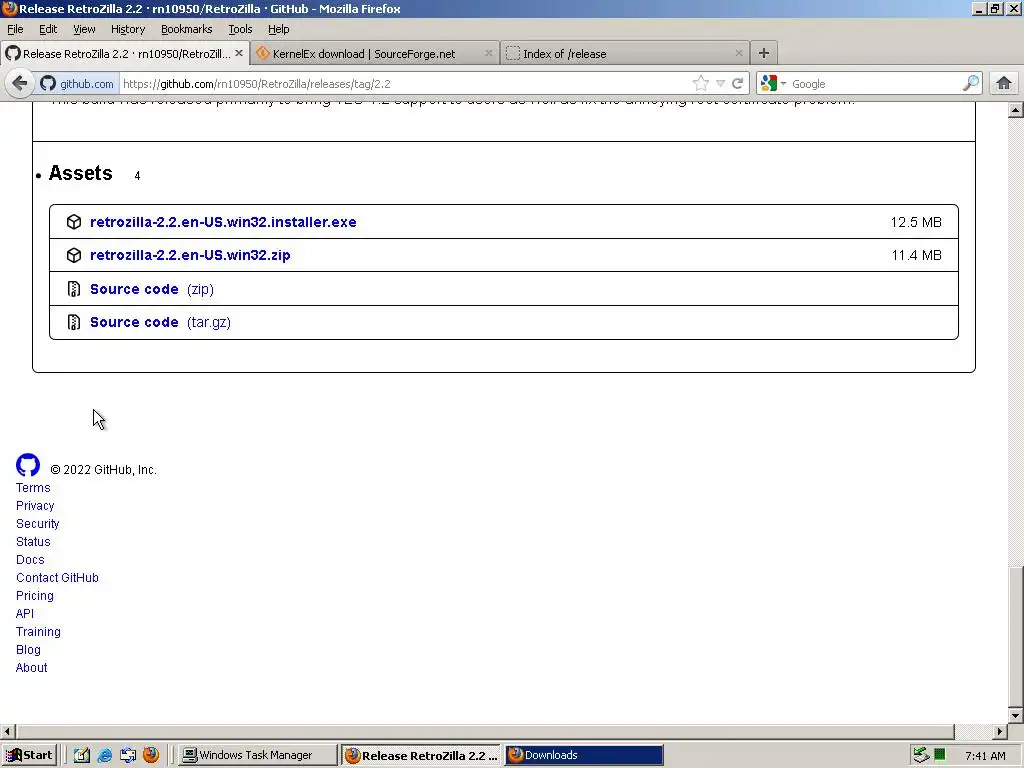
Task: Click zip file icon beside Source code (tar.gz)
Action: pos(74,322)
